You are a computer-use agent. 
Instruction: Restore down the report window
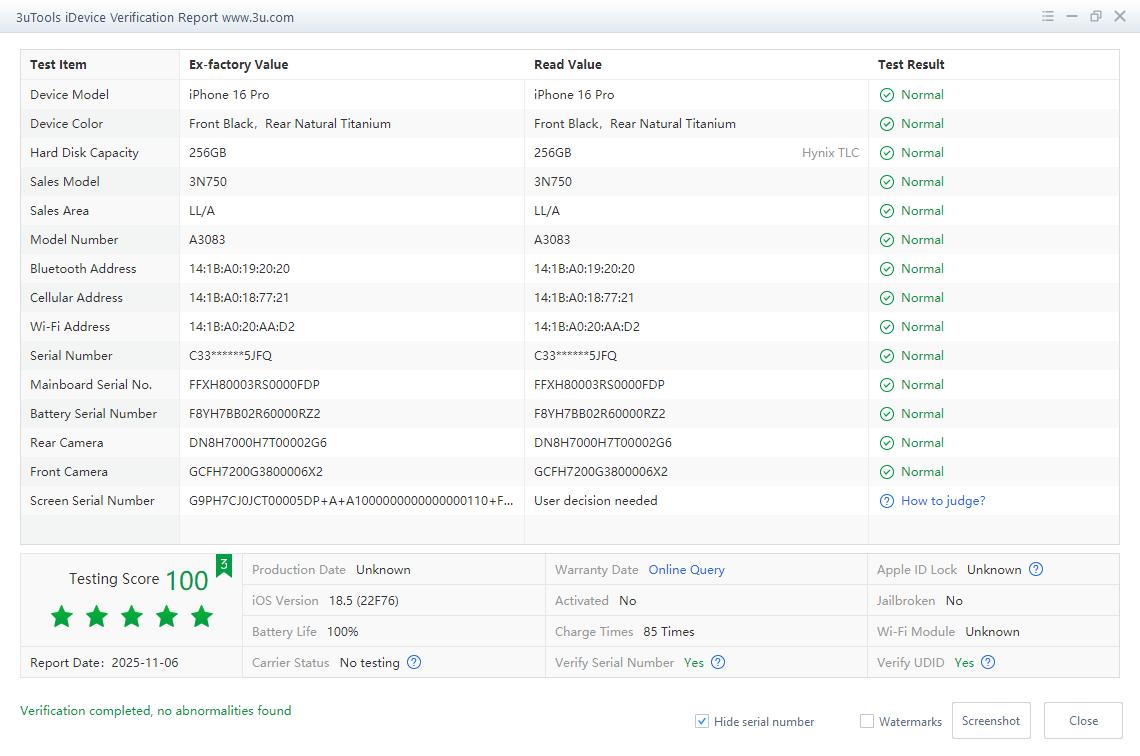1096,16
